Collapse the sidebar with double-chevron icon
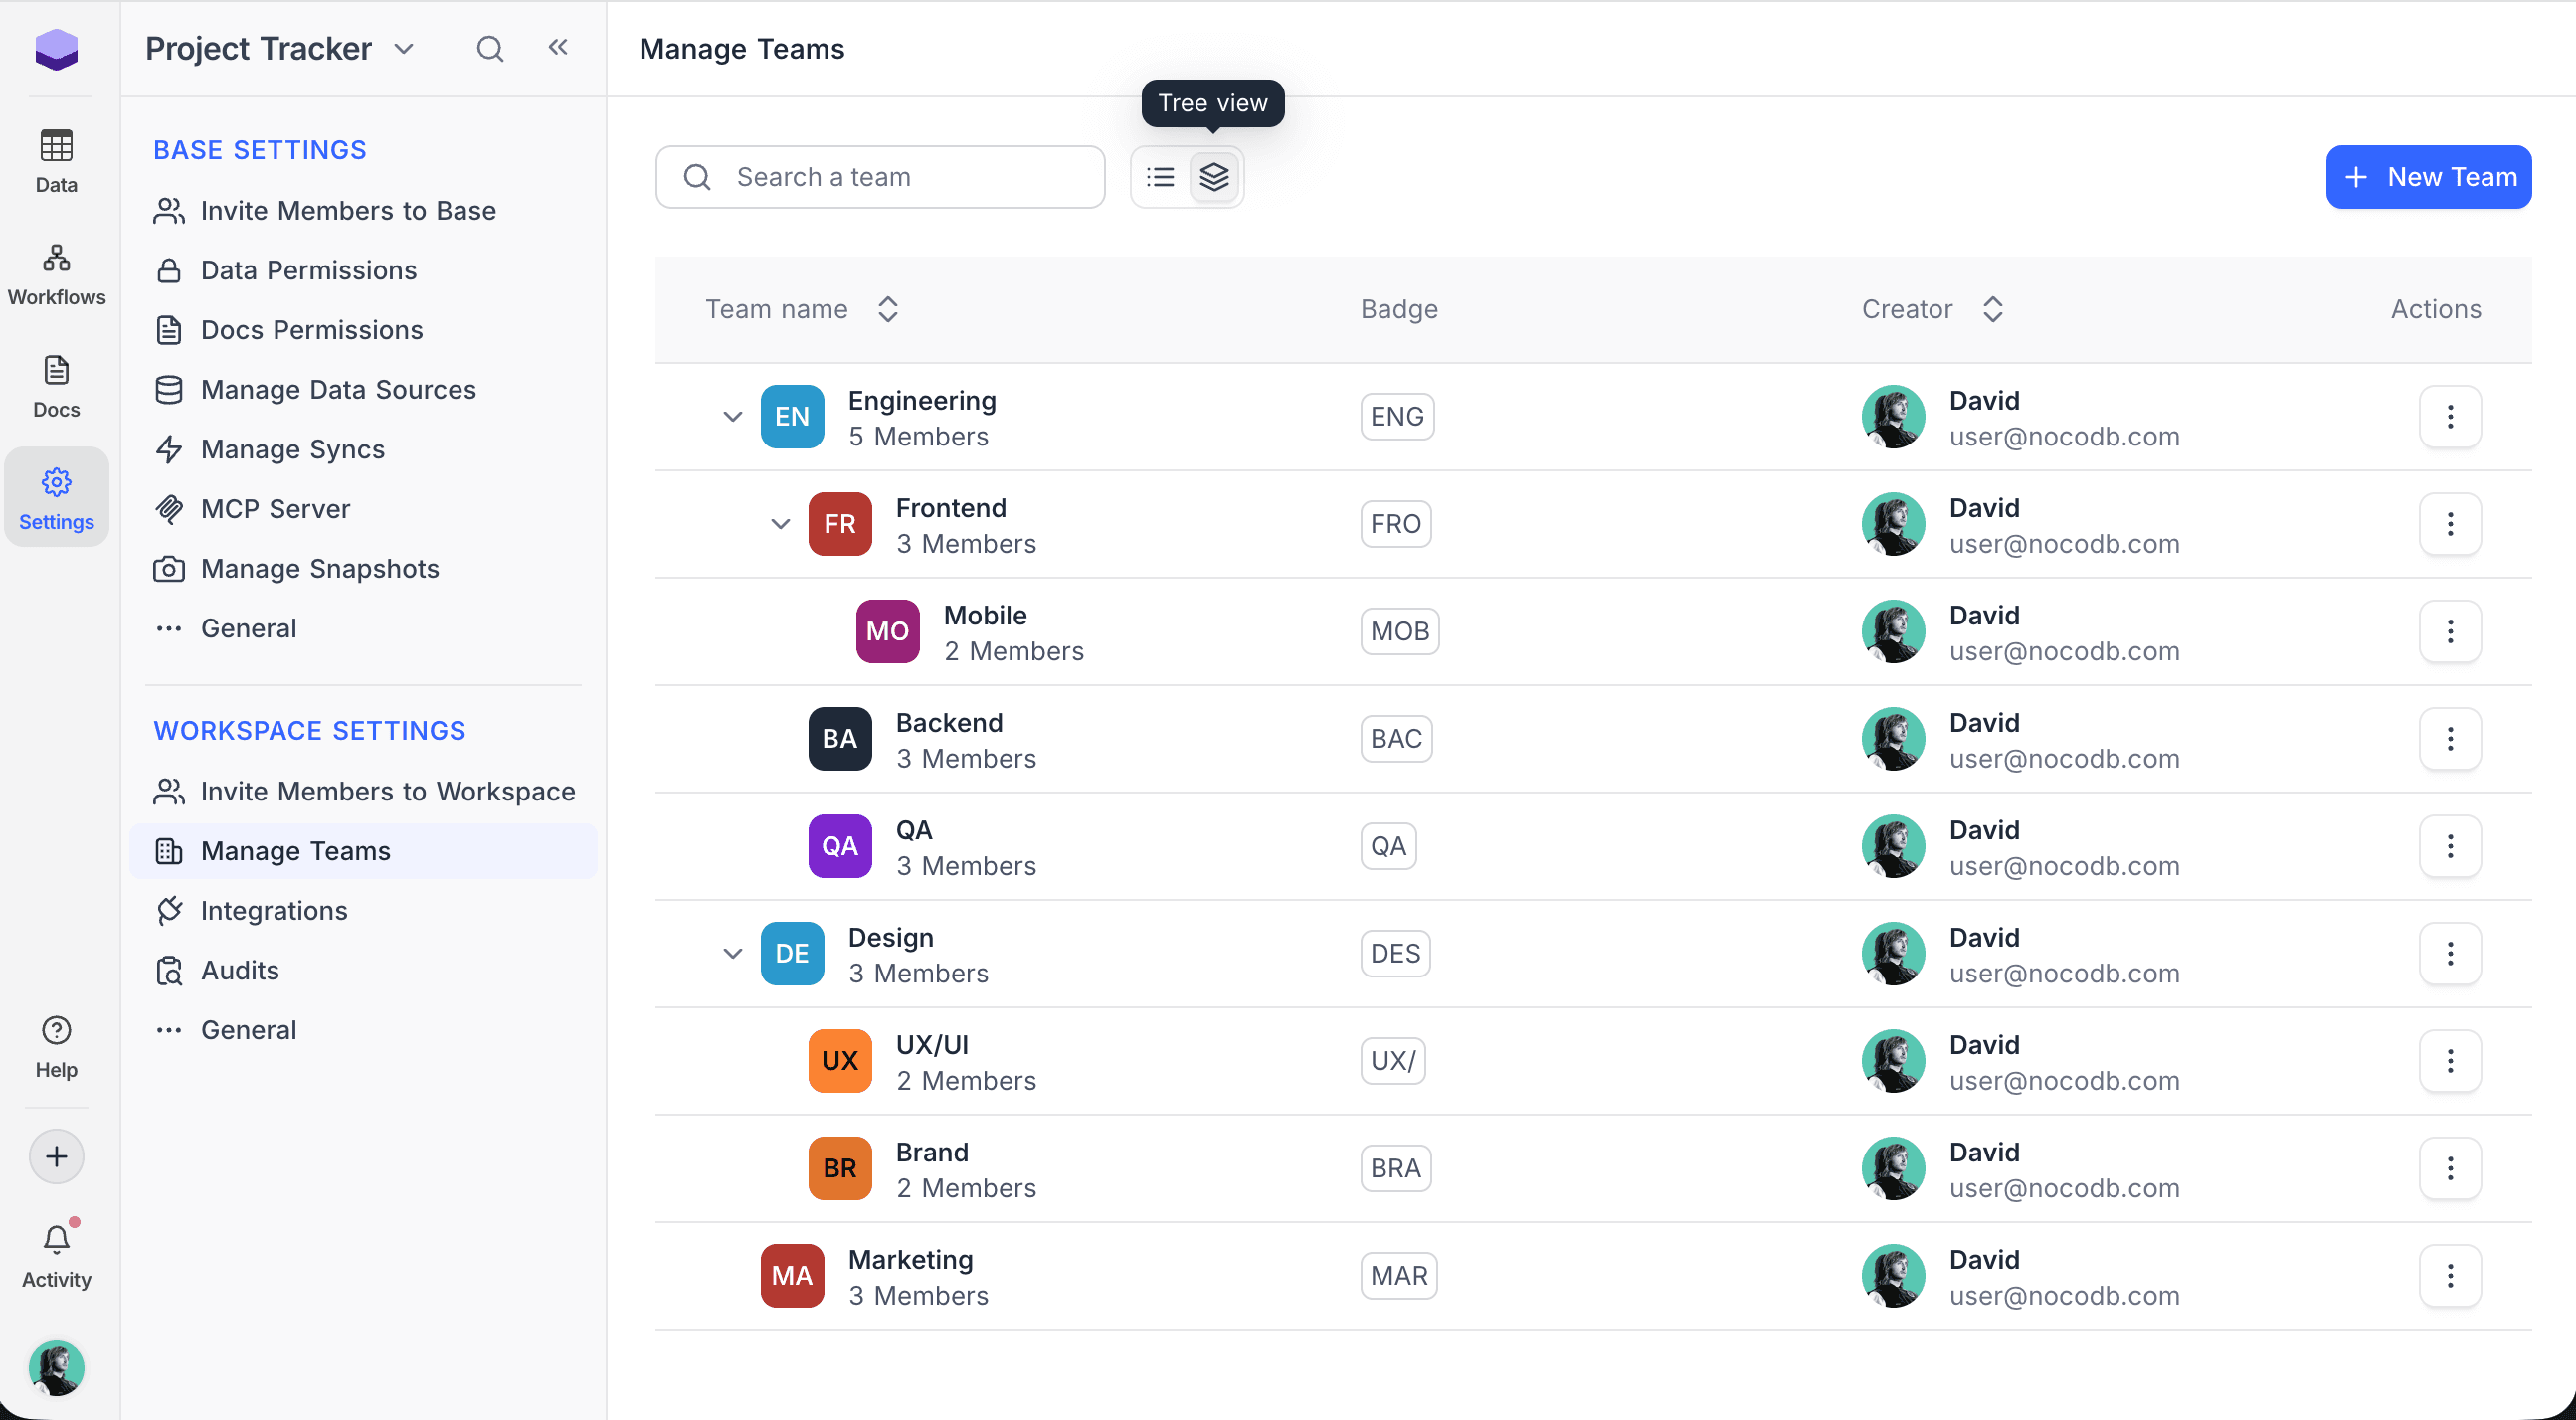 click(558, 47)
